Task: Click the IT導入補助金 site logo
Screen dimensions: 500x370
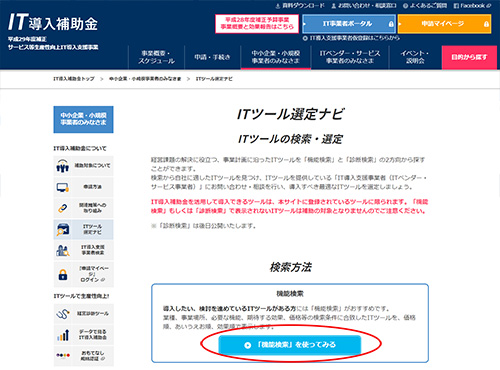Action: point(53,22)
